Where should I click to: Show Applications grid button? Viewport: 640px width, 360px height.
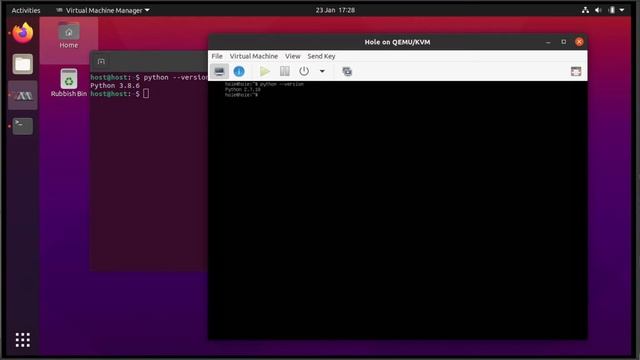(22, 340)
